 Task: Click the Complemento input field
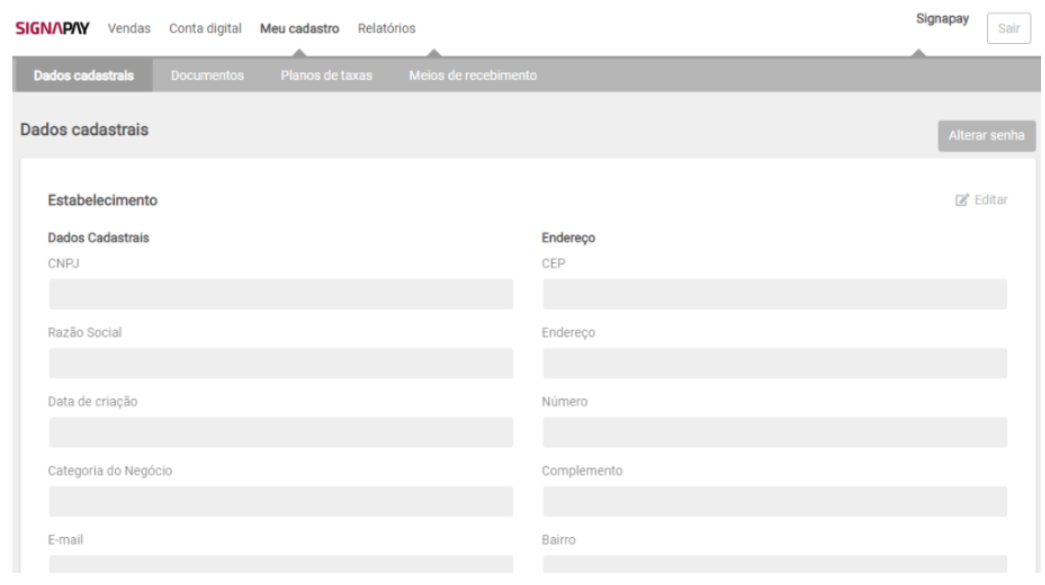[774, 501]
